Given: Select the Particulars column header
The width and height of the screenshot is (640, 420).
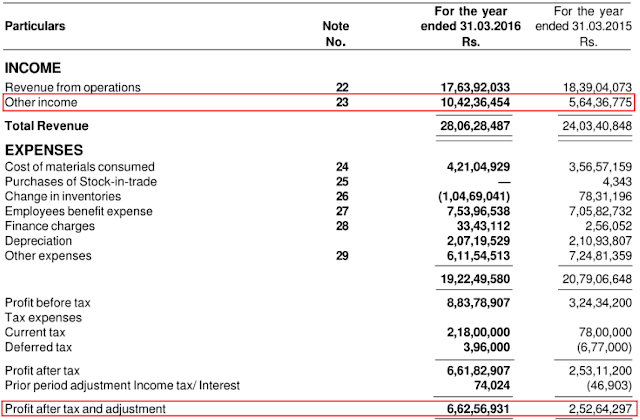Looking at the screenshot, I should click(35, 26).
